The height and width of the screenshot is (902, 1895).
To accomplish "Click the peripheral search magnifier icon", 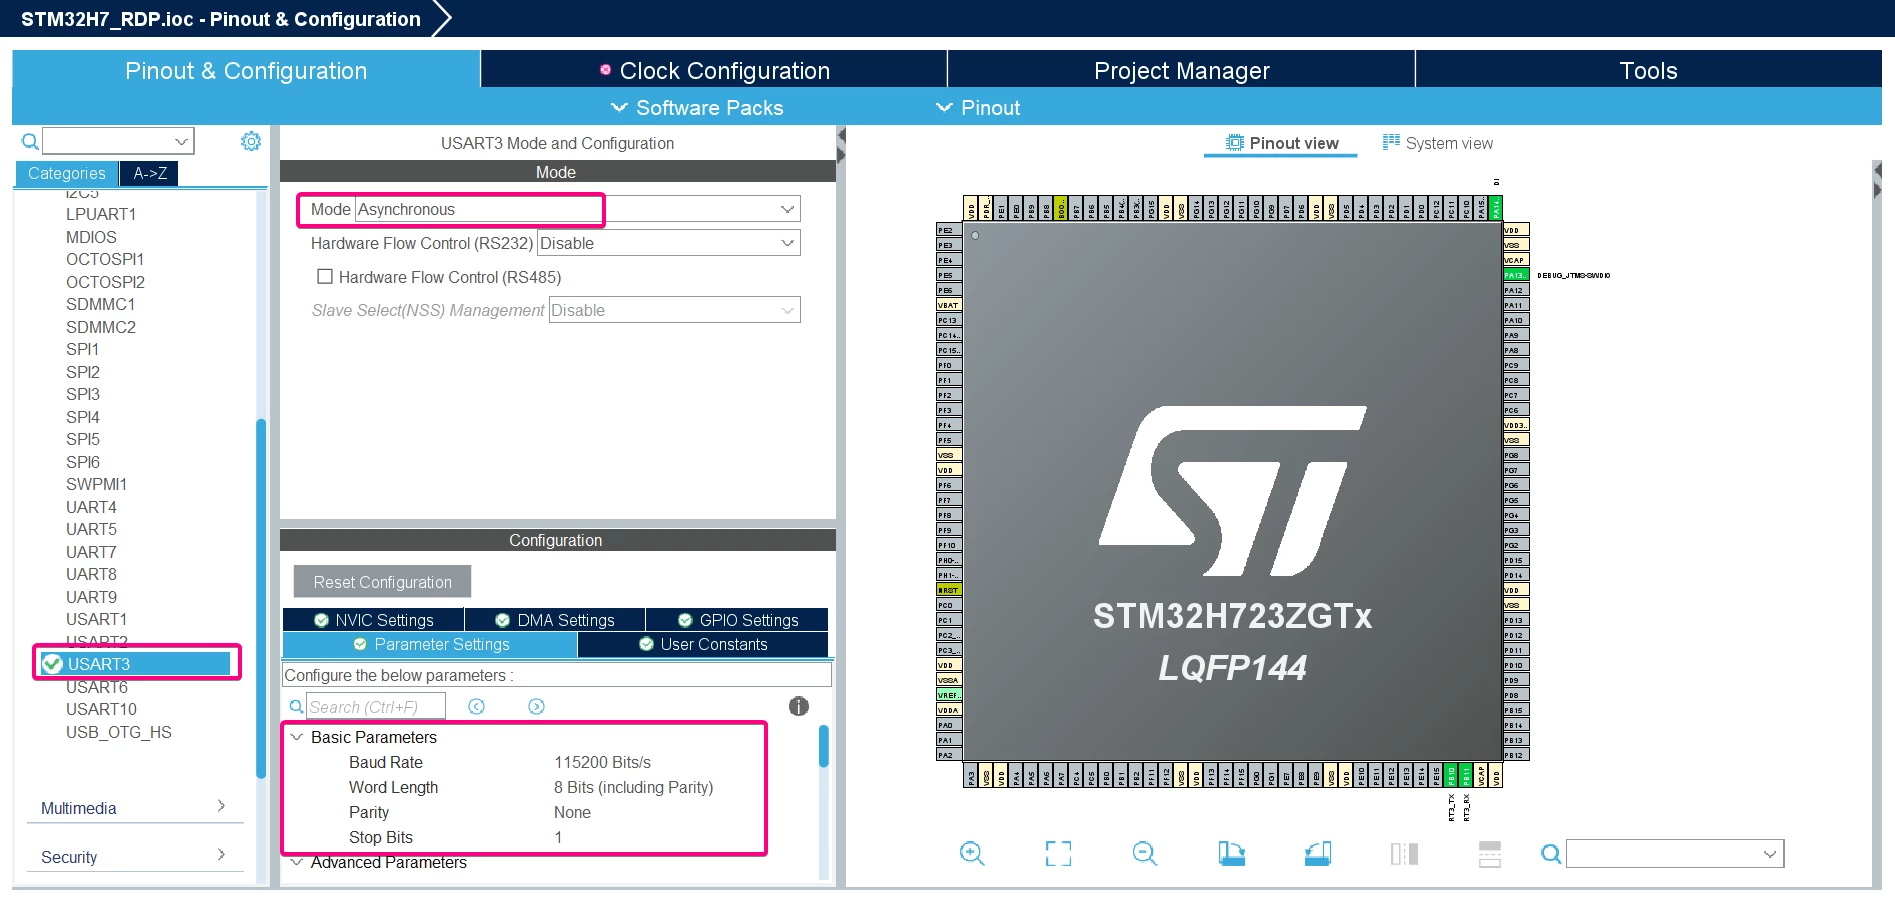I will click(30, 142).
